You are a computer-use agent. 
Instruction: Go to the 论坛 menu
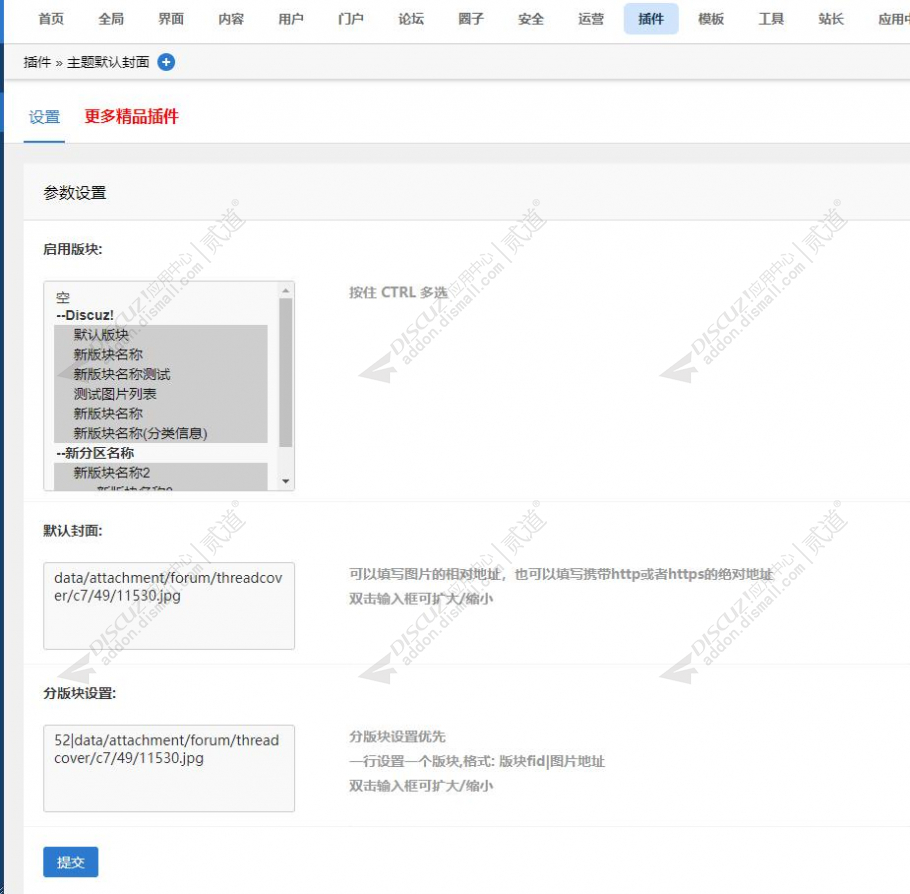(x=411, y=19)
